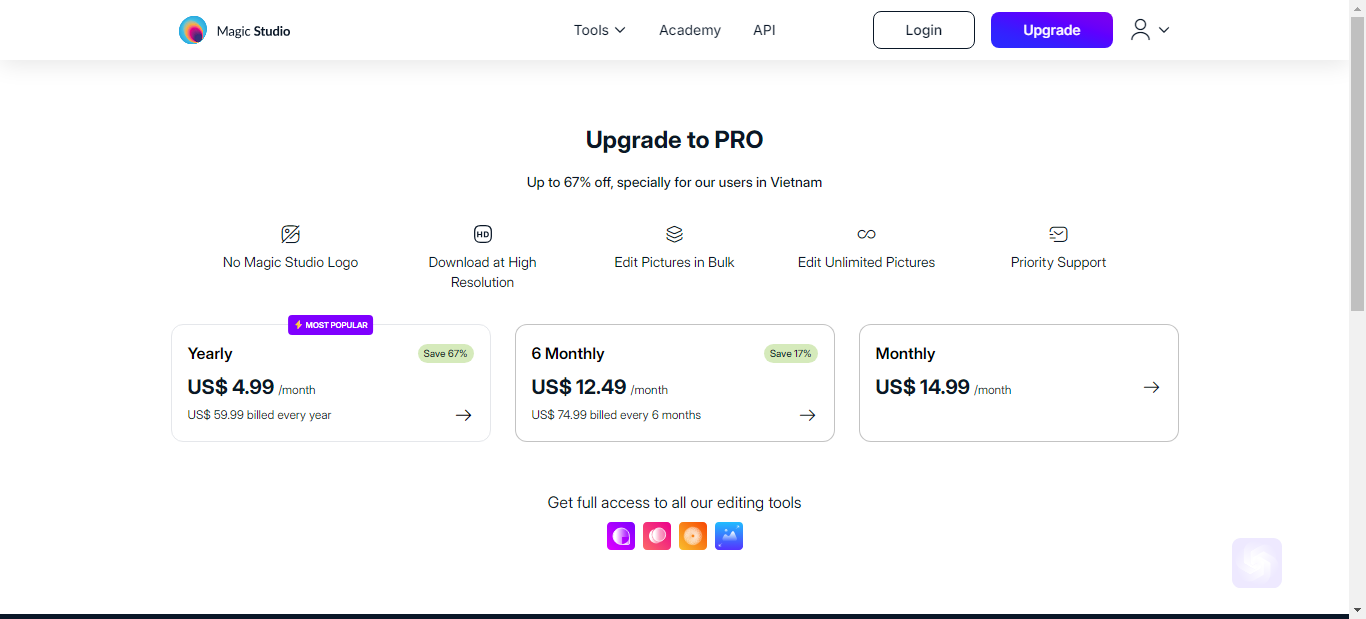
Task: Choose the 6 Monthly plan card
Action: coord(675,383)
